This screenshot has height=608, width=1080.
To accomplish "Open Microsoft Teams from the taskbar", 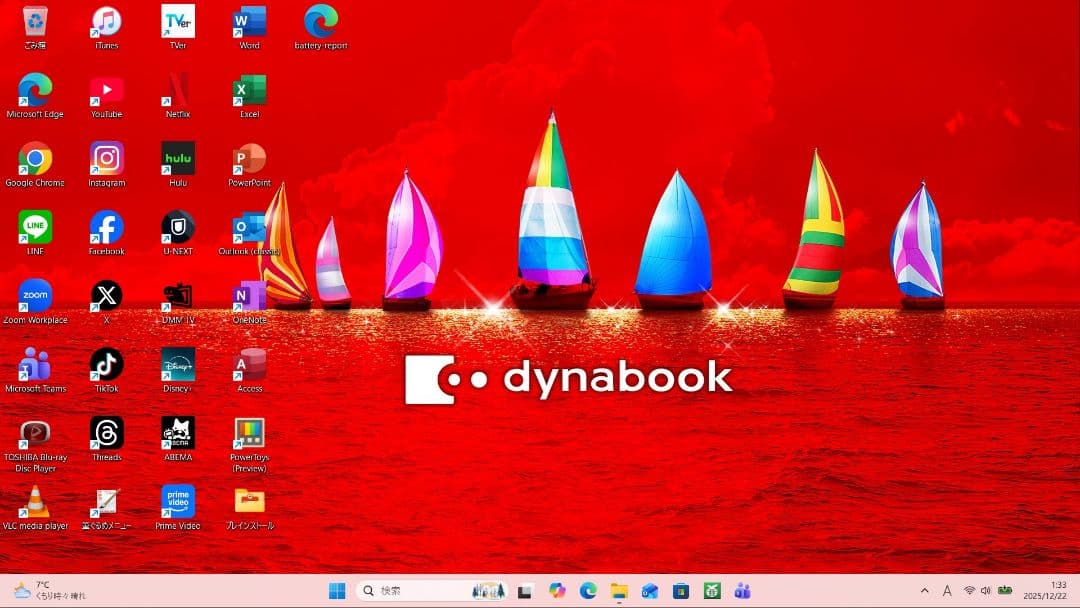I will (744, 590).
